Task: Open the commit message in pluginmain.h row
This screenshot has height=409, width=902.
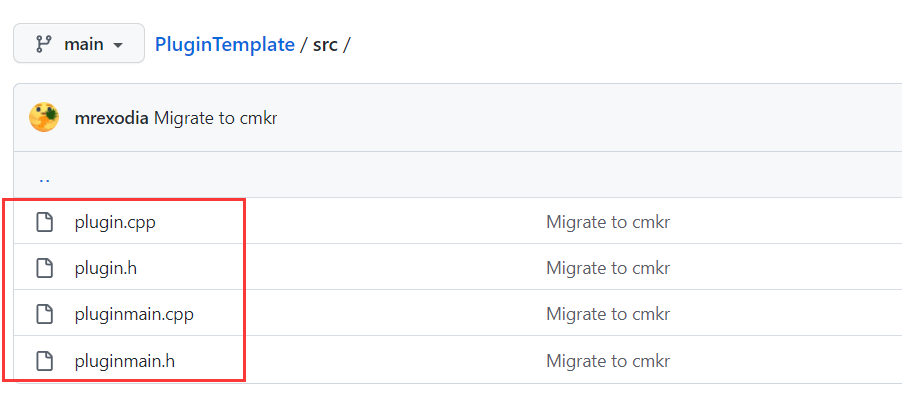Action: [x=608, y=361]
